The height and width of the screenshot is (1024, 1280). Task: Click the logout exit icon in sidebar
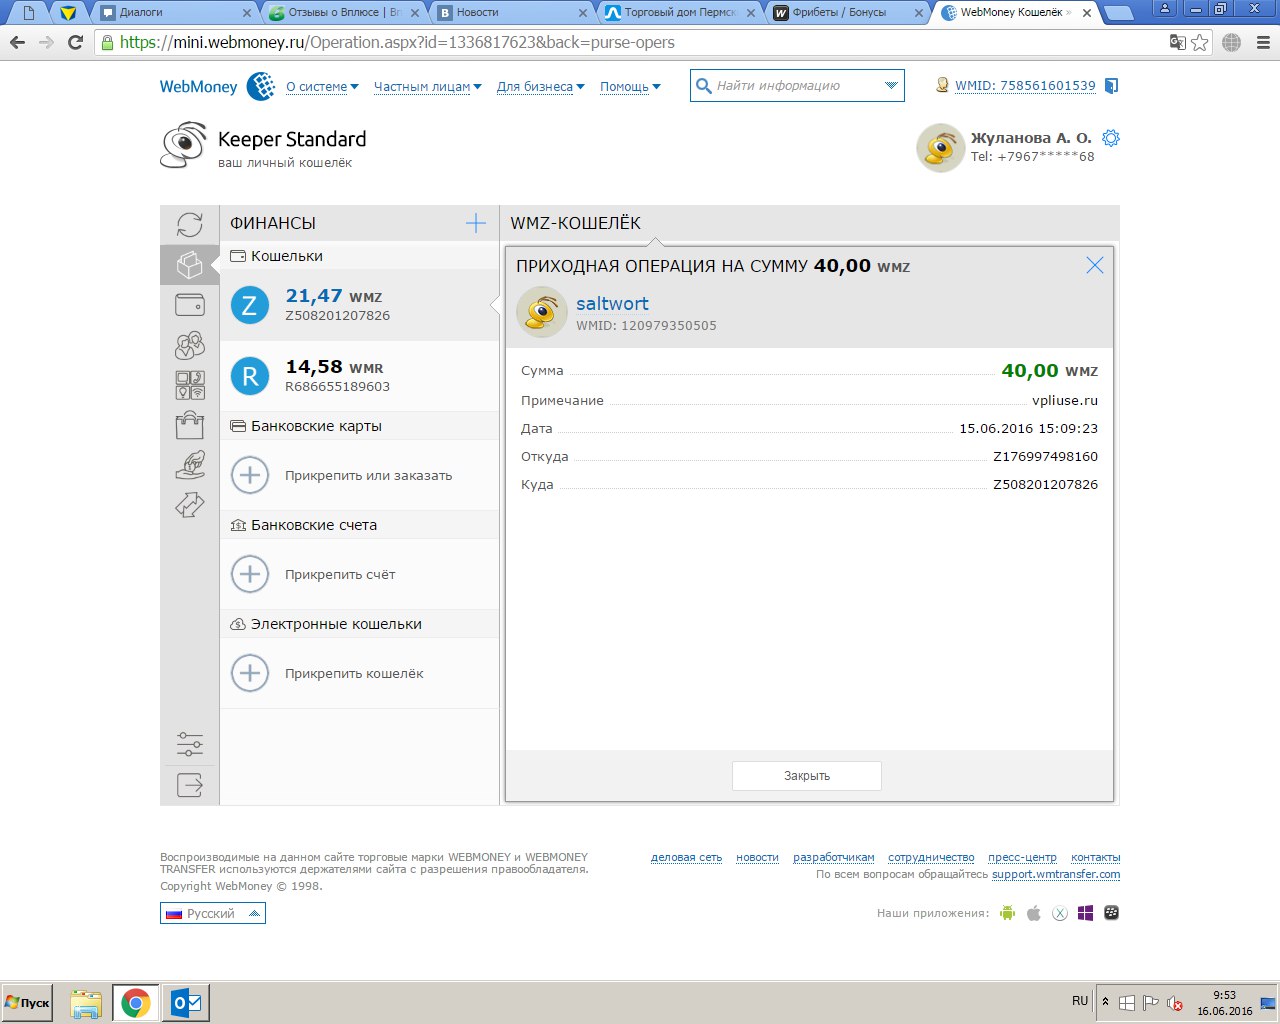click(190, 785)
